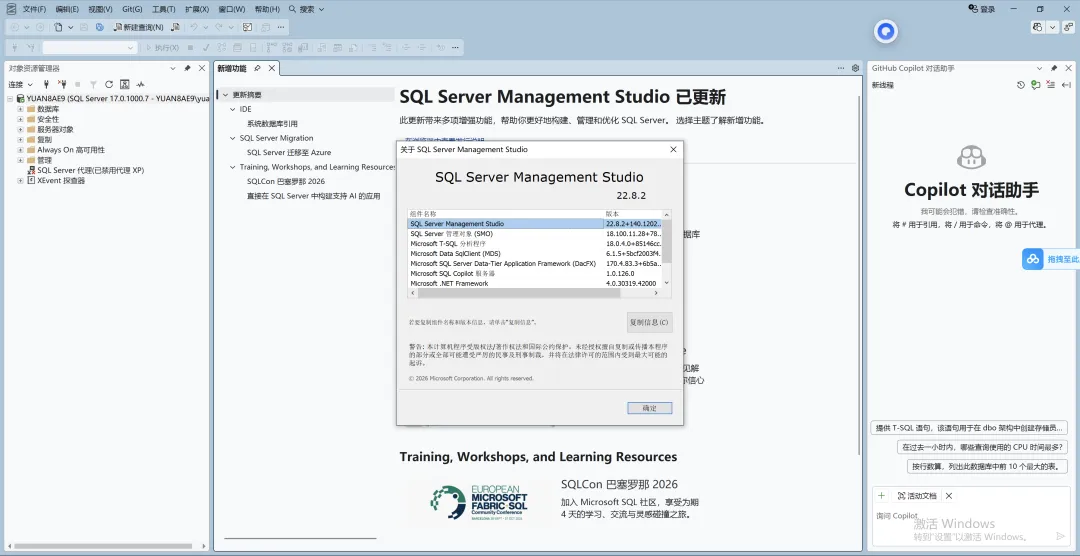Image resolution: width=1080 pixels, height=556 pixels.
Task: Select the Microsoft .NET Framework component row
Action: pos(534,283)
